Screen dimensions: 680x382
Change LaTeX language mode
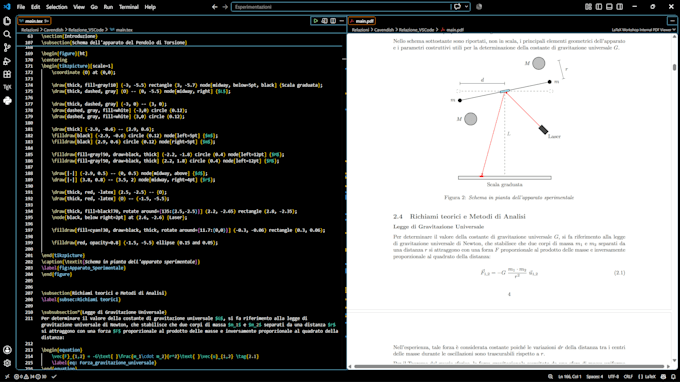(647, 377)
